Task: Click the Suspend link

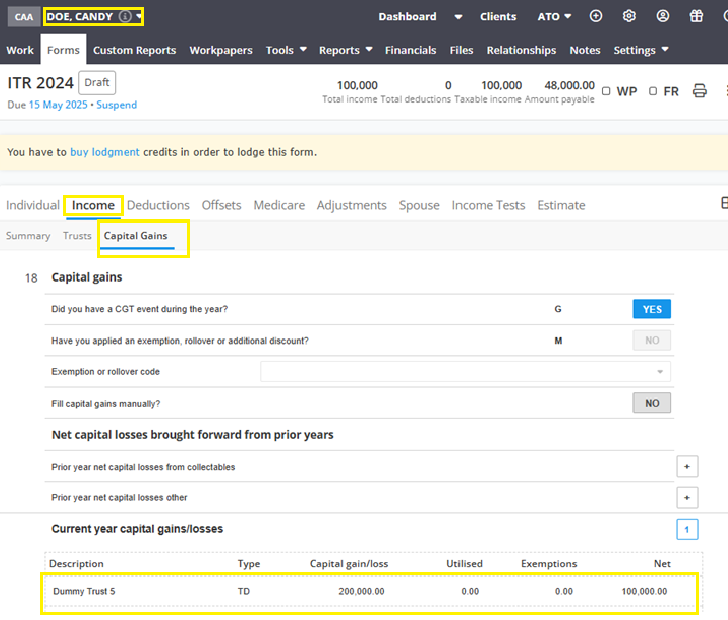Action: (117, 105)
